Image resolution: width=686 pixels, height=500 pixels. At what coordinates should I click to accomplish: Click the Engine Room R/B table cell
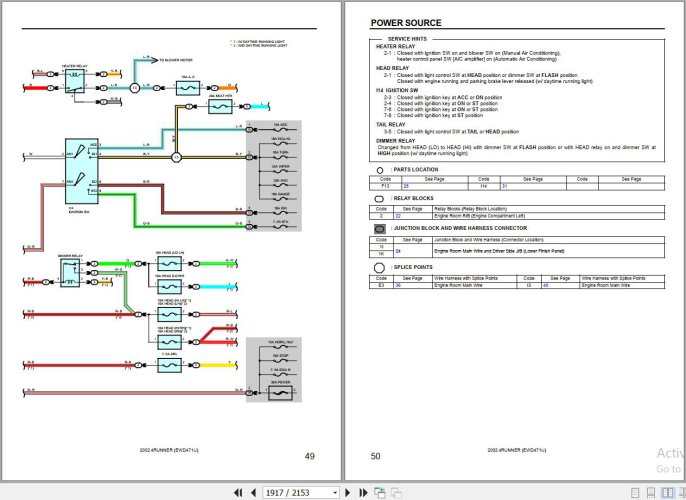(x=549, y=216)
